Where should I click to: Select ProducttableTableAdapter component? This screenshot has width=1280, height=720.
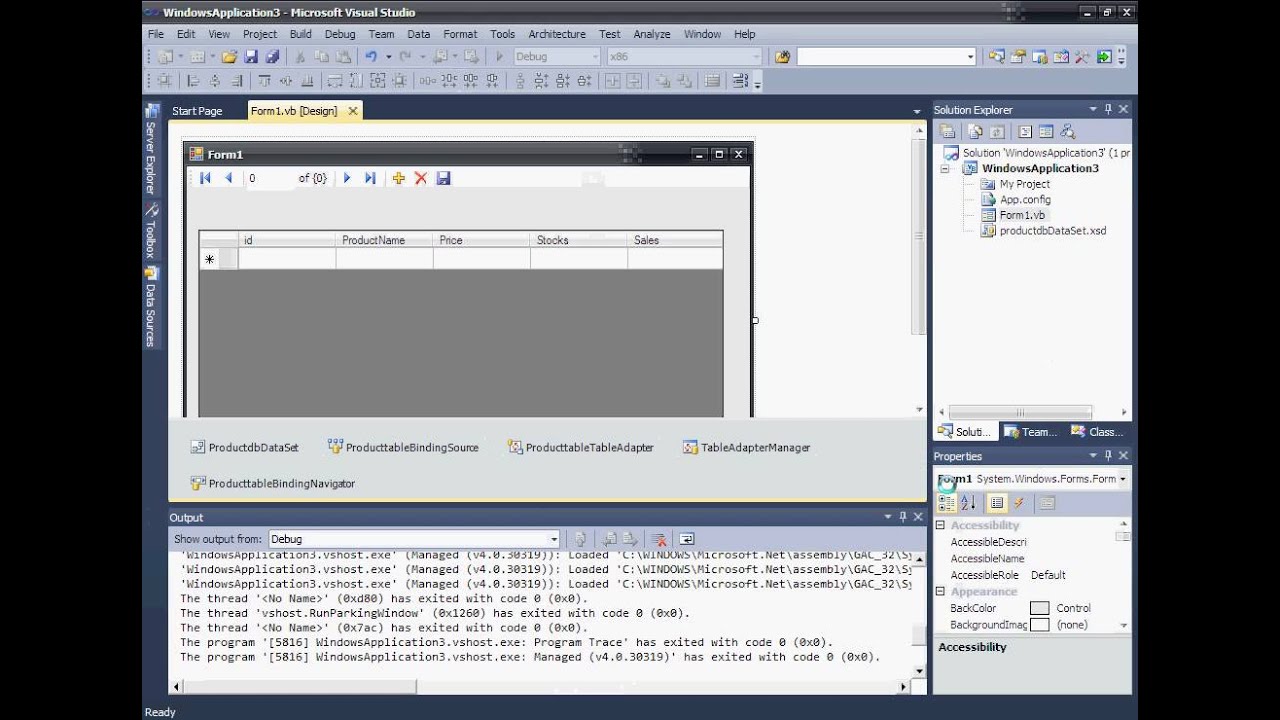581,448
